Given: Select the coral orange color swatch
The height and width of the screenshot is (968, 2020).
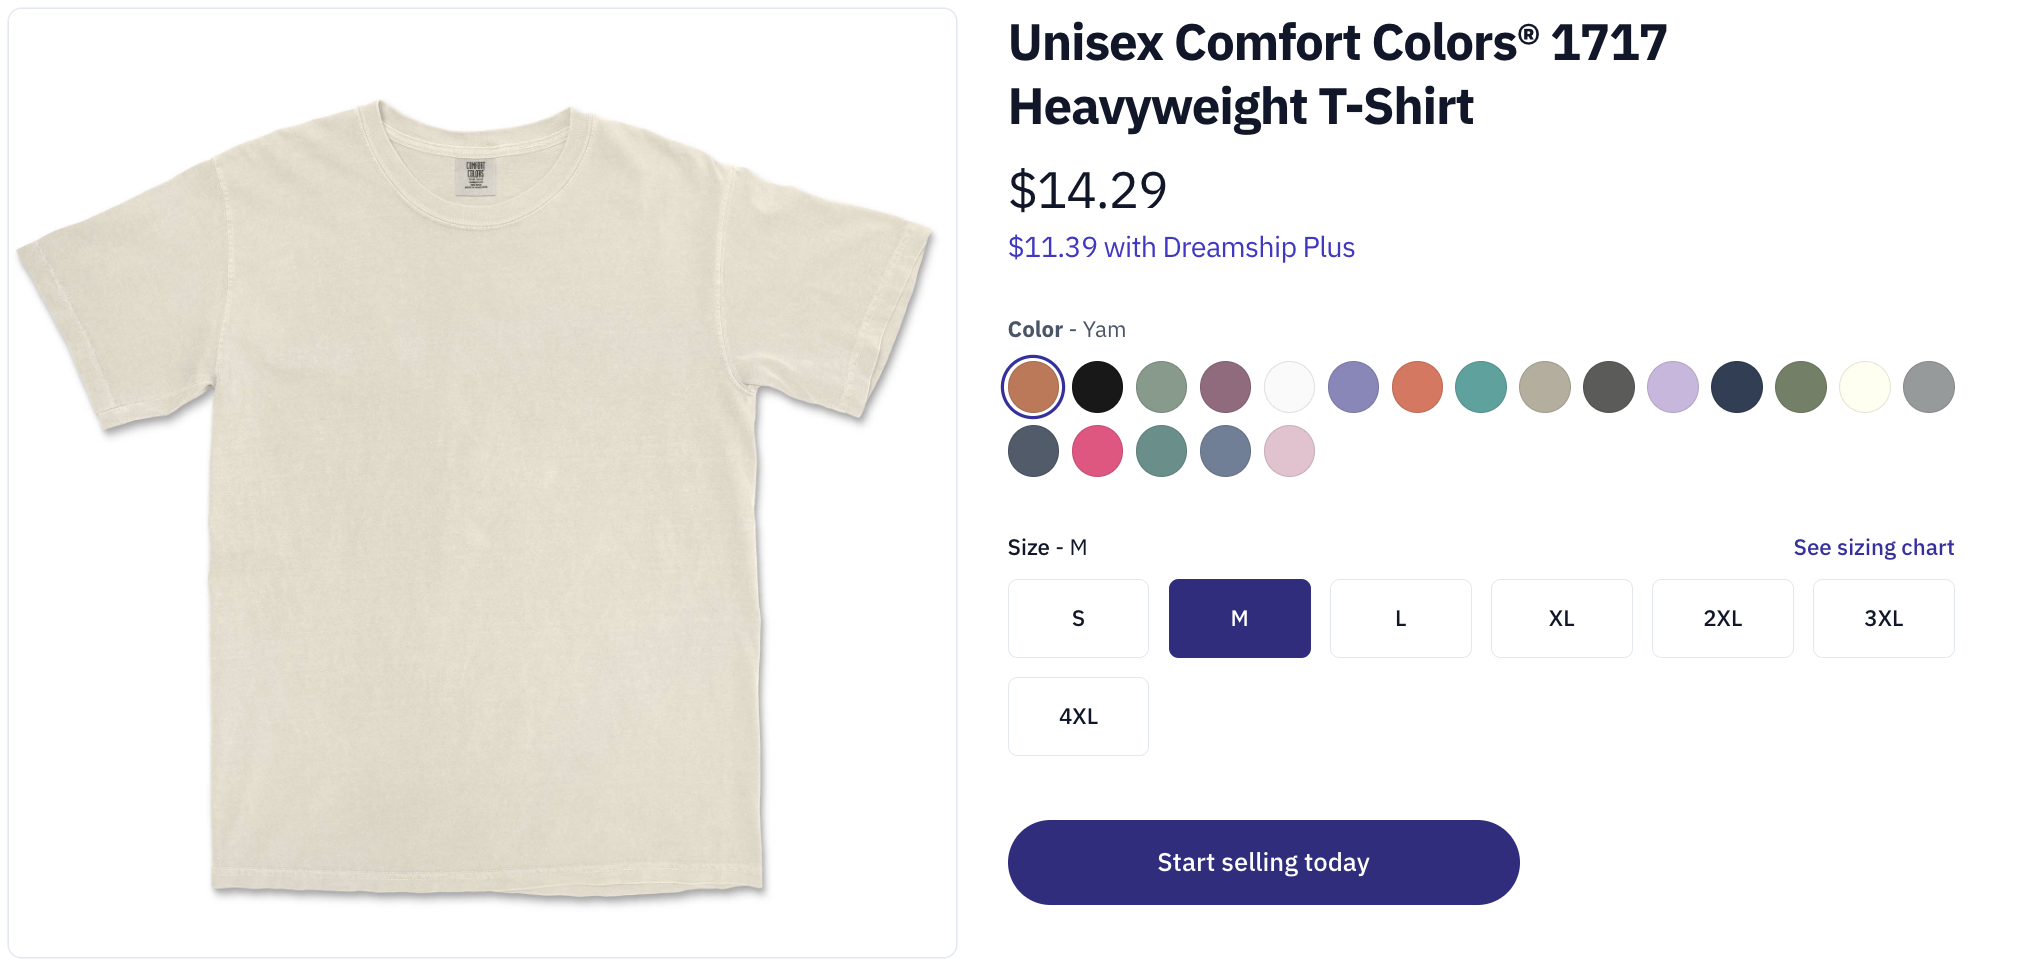Looking at the screenshot, I should coord(1417,387).
